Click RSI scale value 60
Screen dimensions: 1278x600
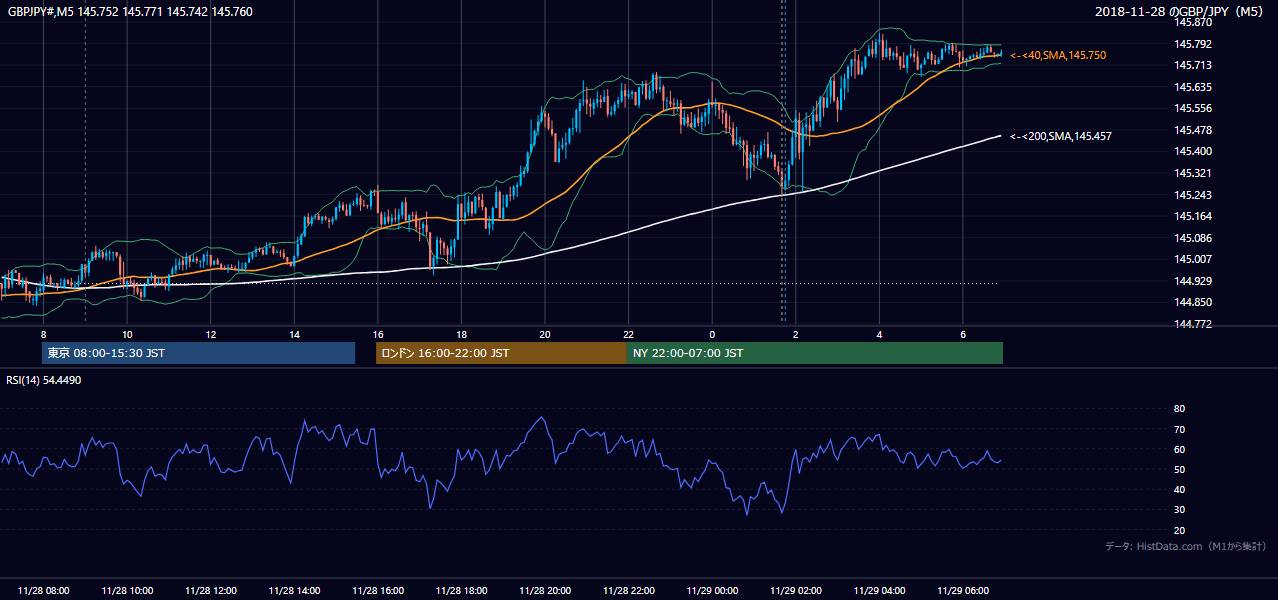point(1179,449)
